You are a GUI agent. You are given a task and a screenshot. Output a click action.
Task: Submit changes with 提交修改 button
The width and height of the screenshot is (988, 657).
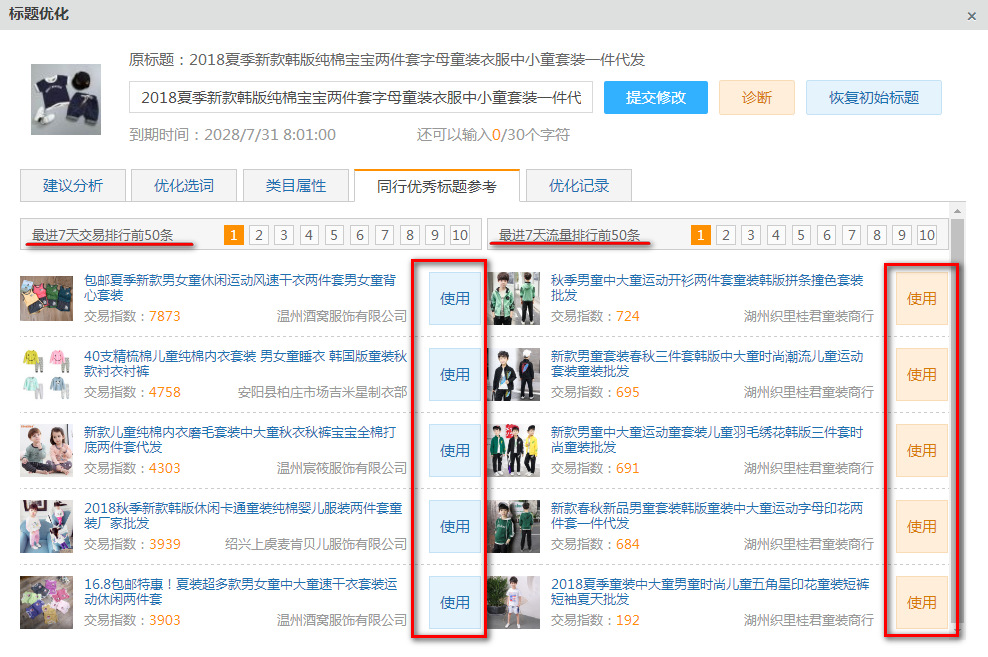click(655, 98)
